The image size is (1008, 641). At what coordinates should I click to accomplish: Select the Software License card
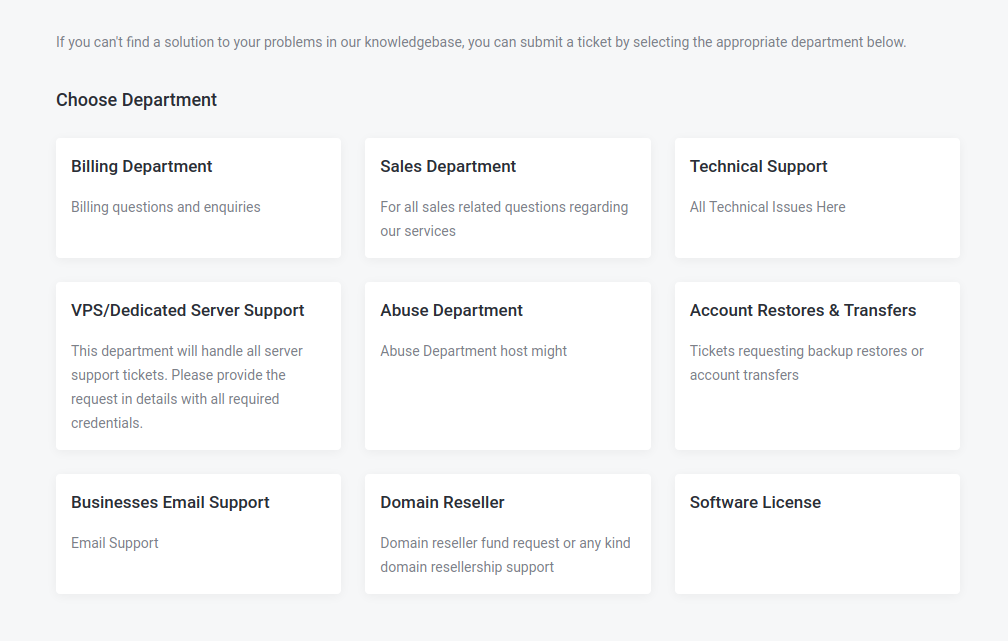pyautogui.click(x=817, y=534)
